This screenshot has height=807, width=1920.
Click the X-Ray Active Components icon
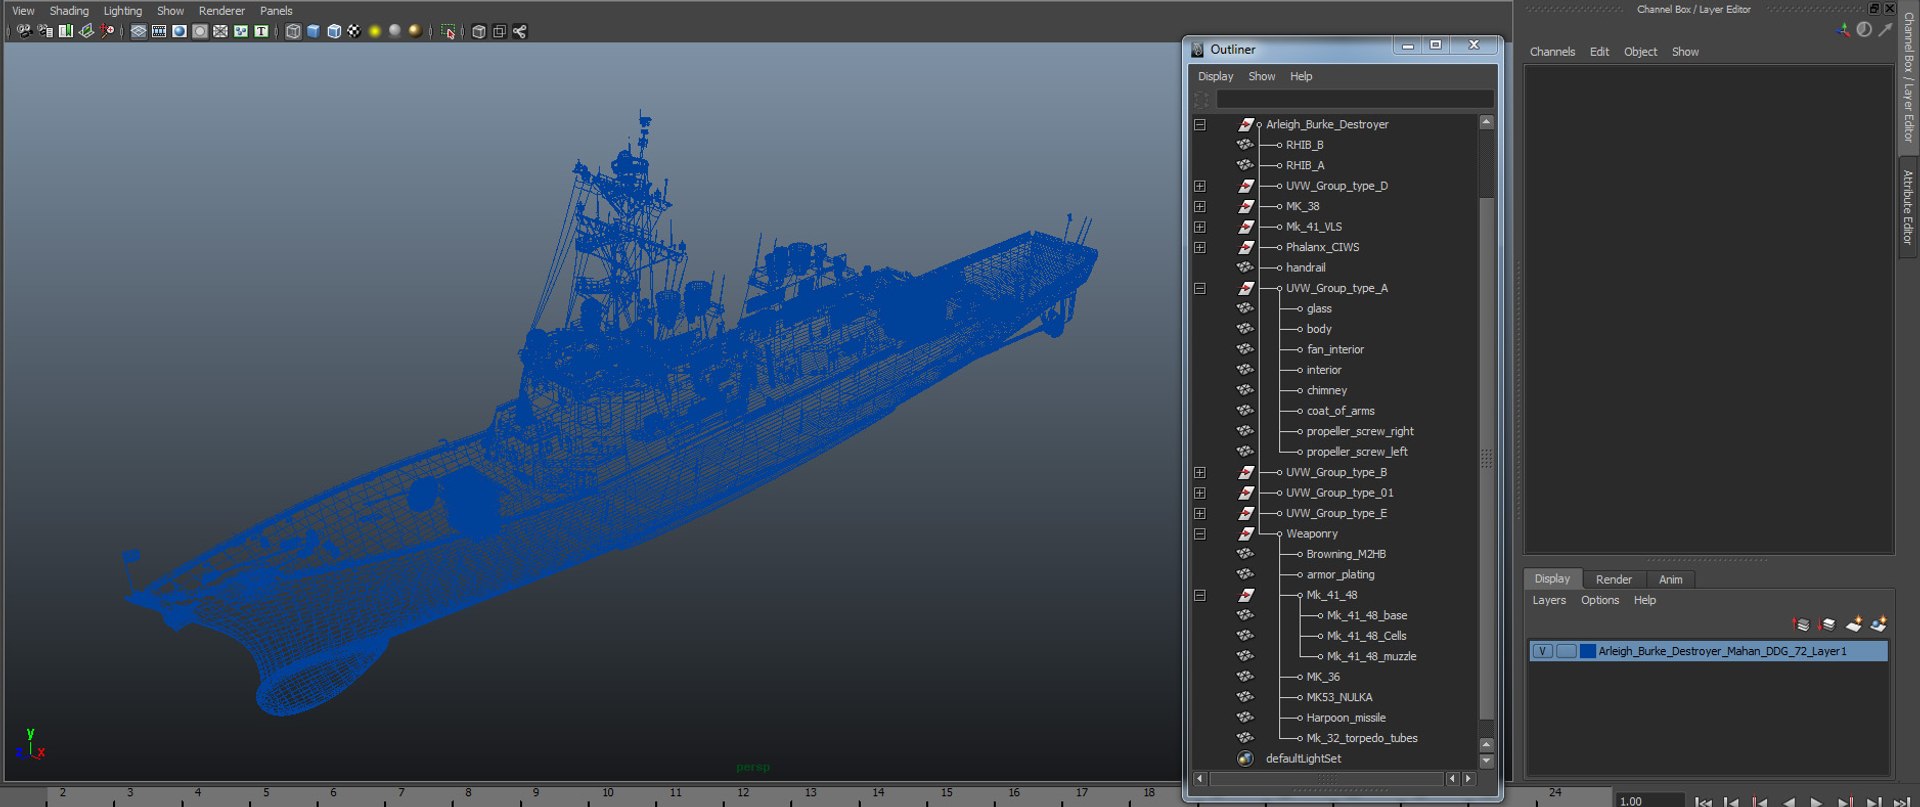[499, 31]
